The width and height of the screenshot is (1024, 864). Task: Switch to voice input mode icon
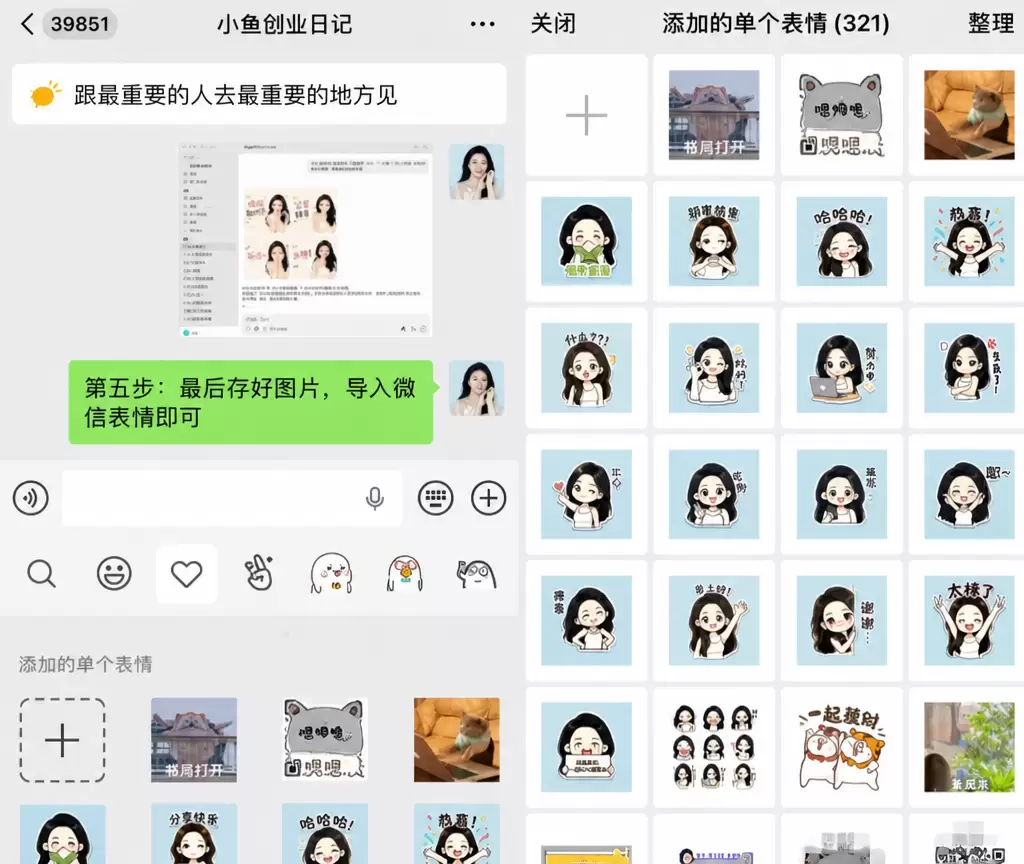coord(31,498)
